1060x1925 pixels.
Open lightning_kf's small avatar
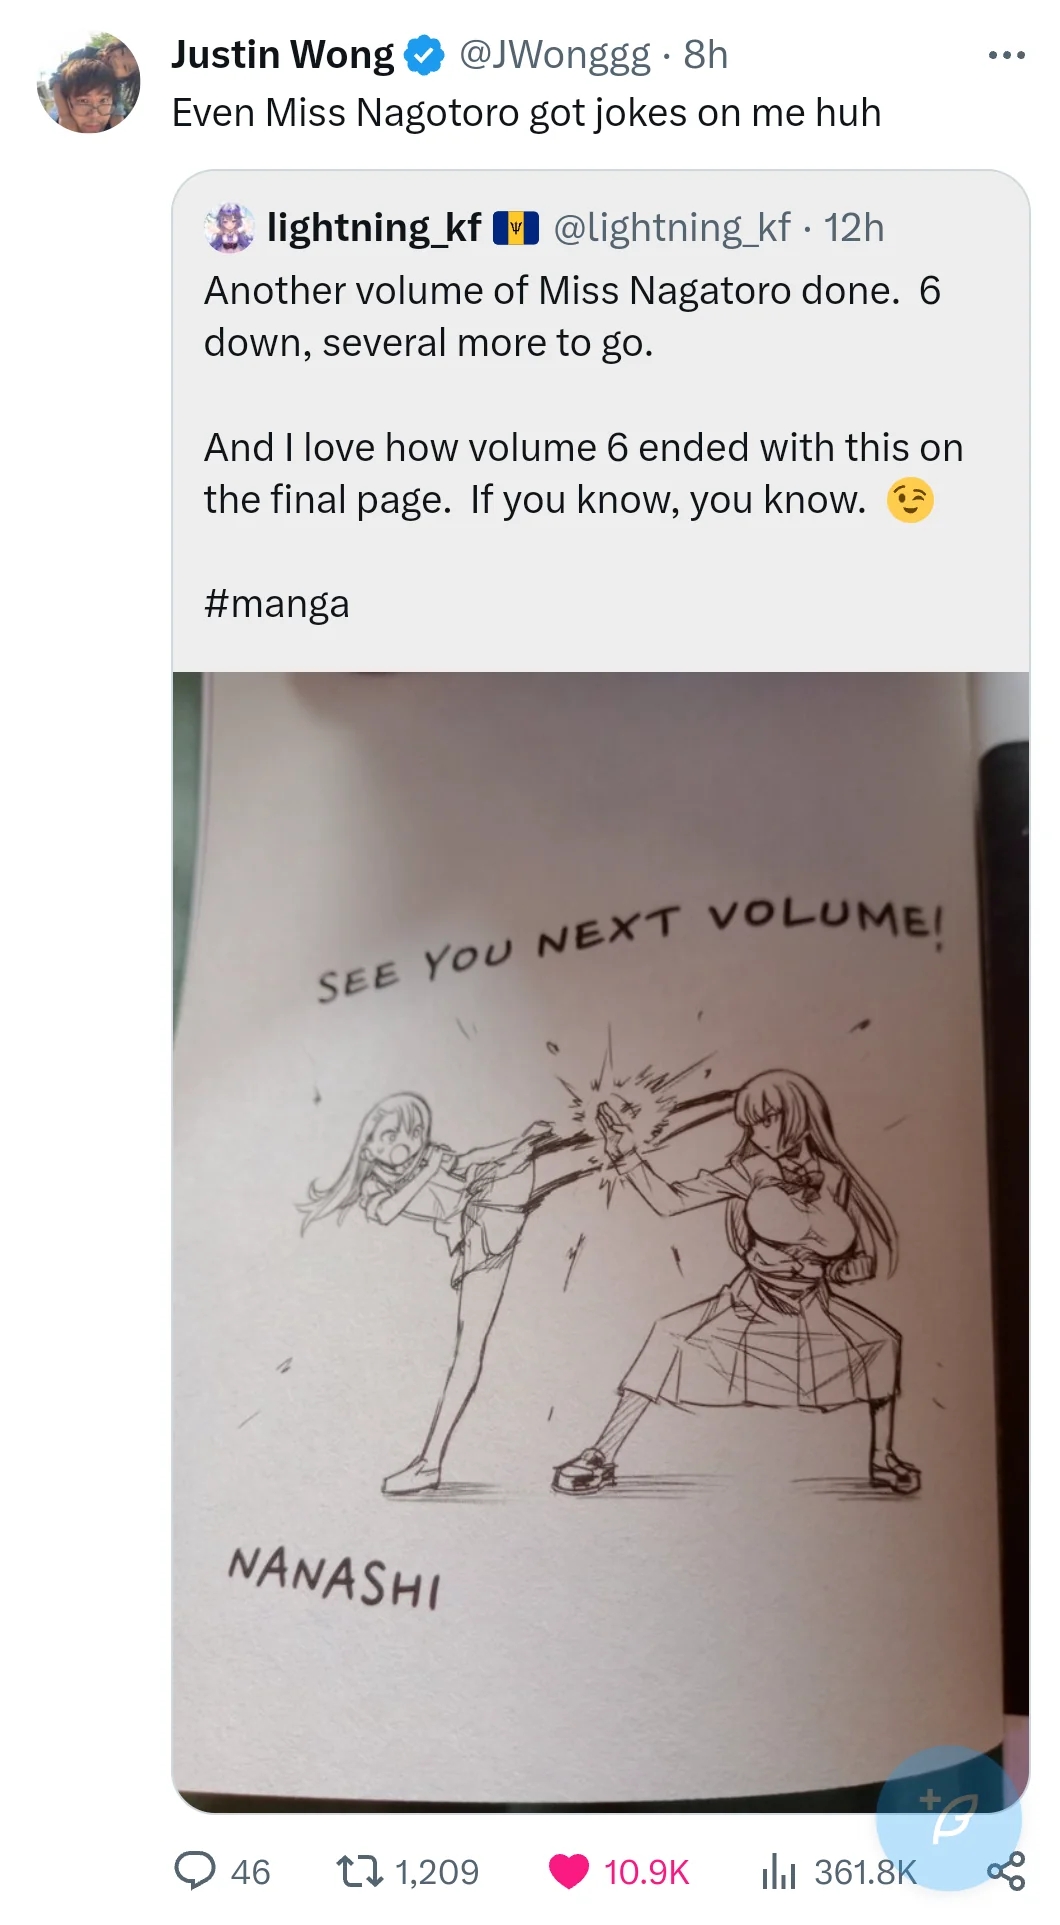coord(230,228)
